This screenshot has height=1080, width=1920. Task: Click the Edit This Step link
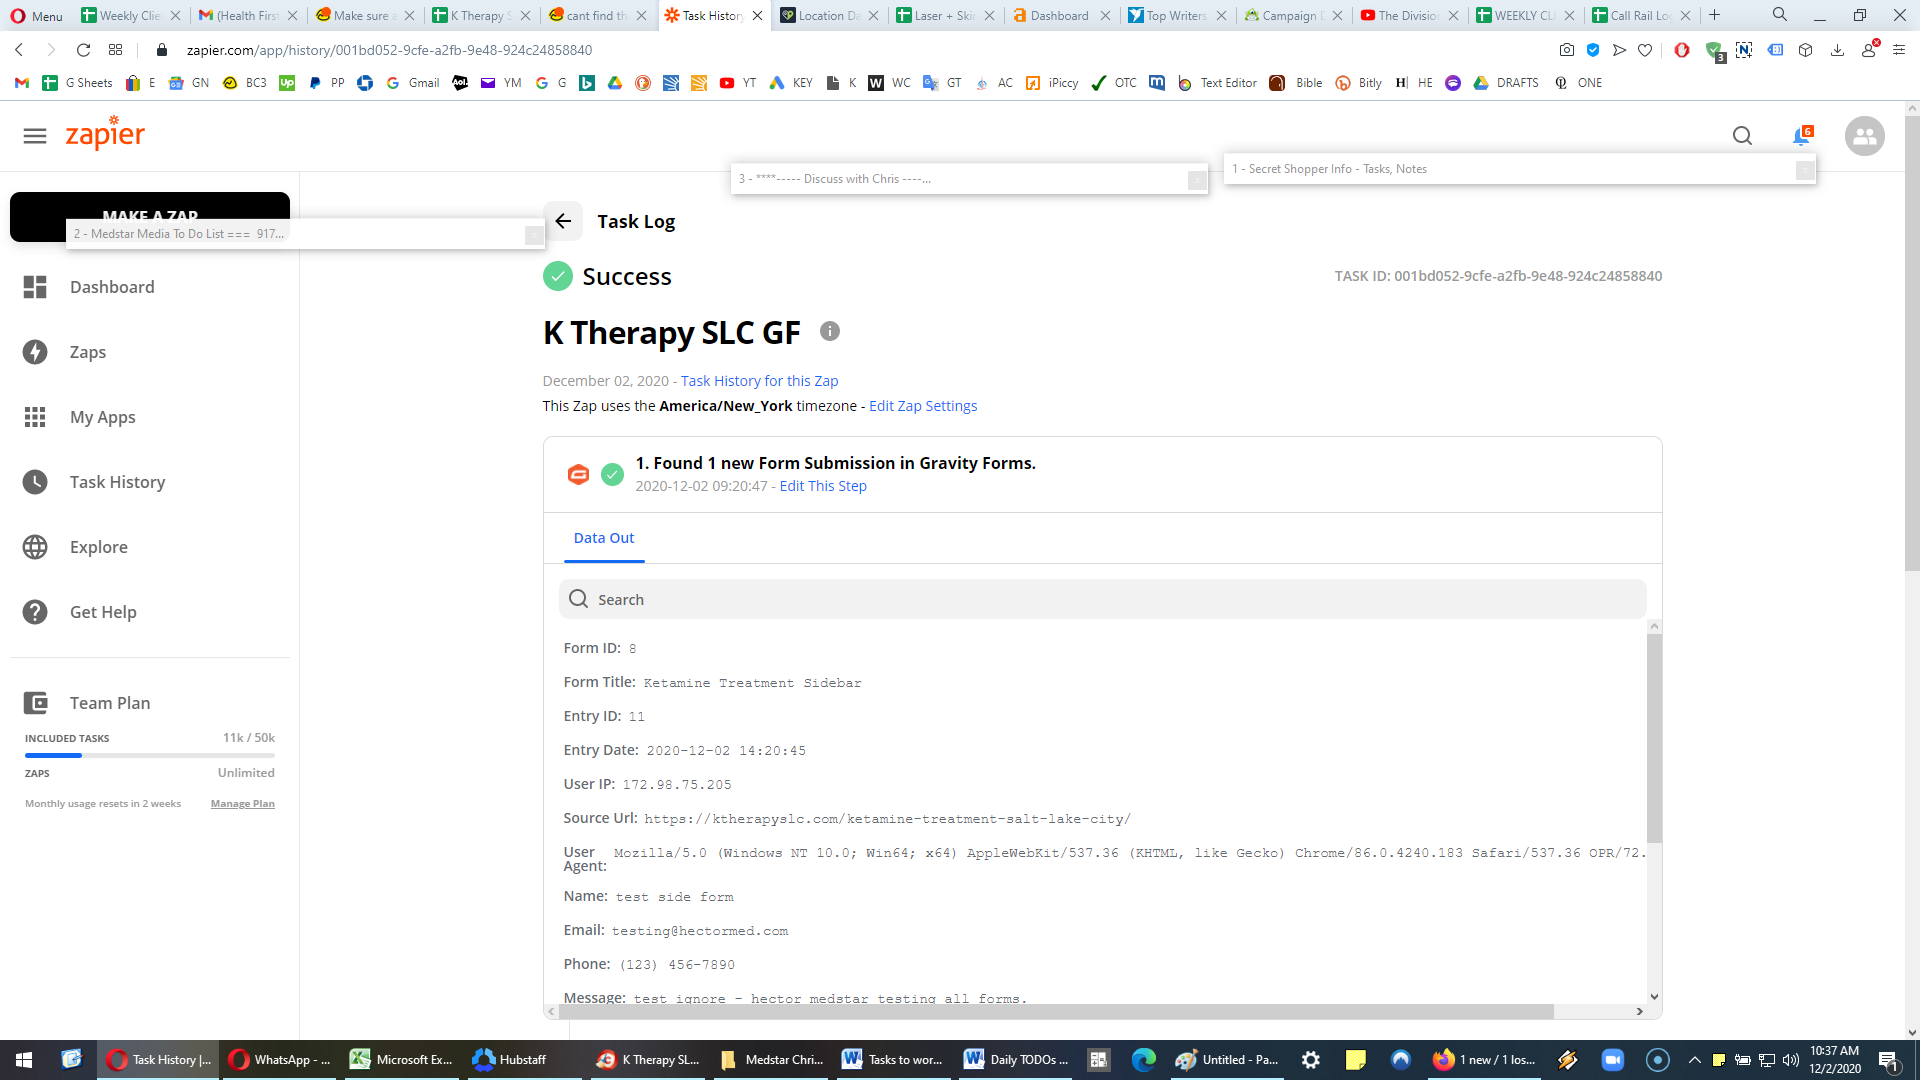coord(823,486)
